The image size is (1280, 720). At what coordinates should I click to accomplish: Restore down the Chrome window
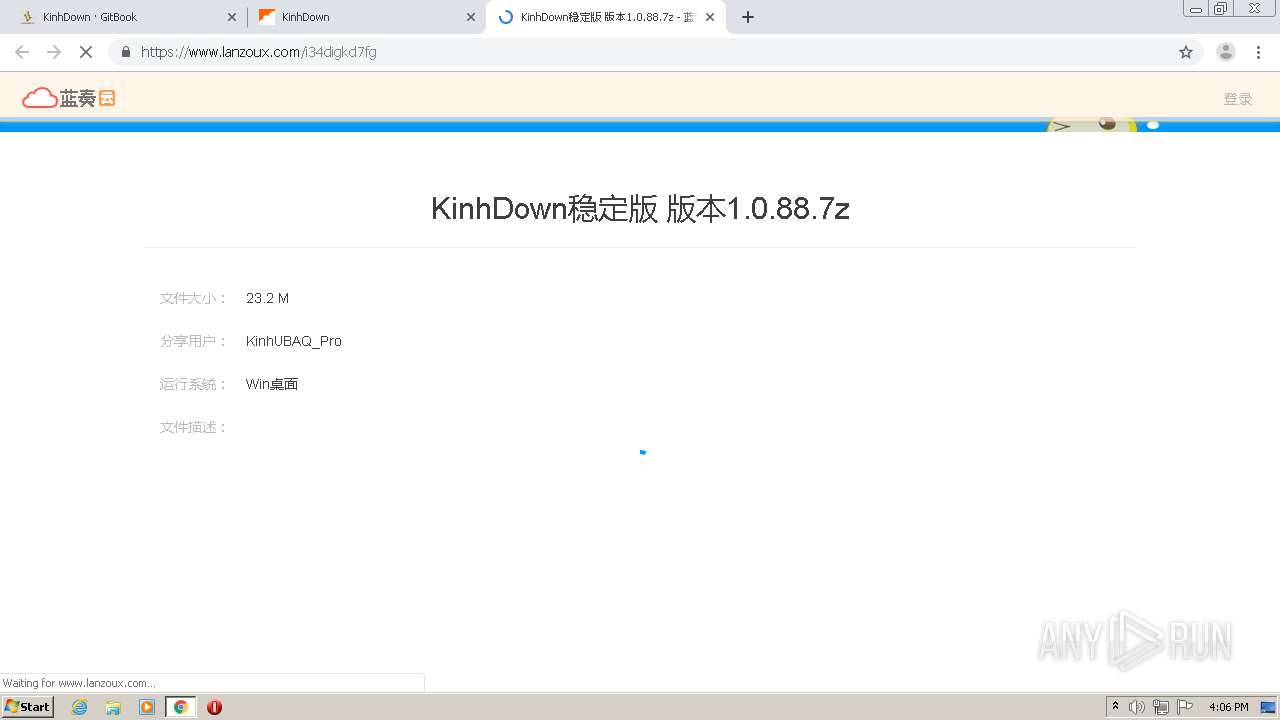(x=1221, y=8)
